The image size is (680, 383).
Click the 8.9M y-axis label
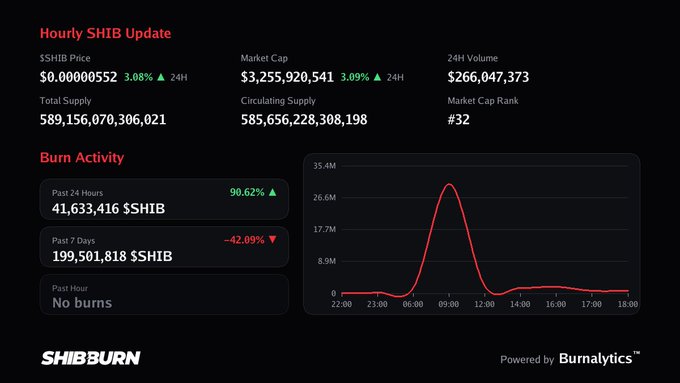327,261
